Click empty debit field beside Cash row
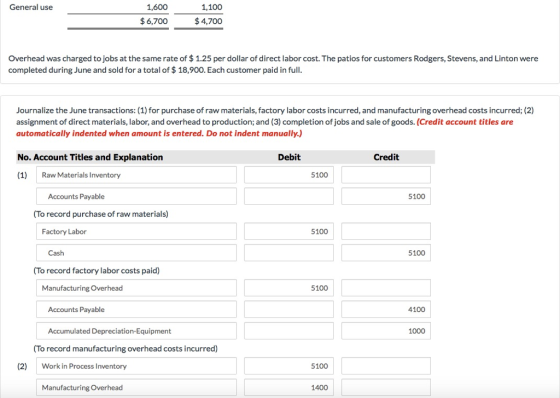 (x=289, y=253)
